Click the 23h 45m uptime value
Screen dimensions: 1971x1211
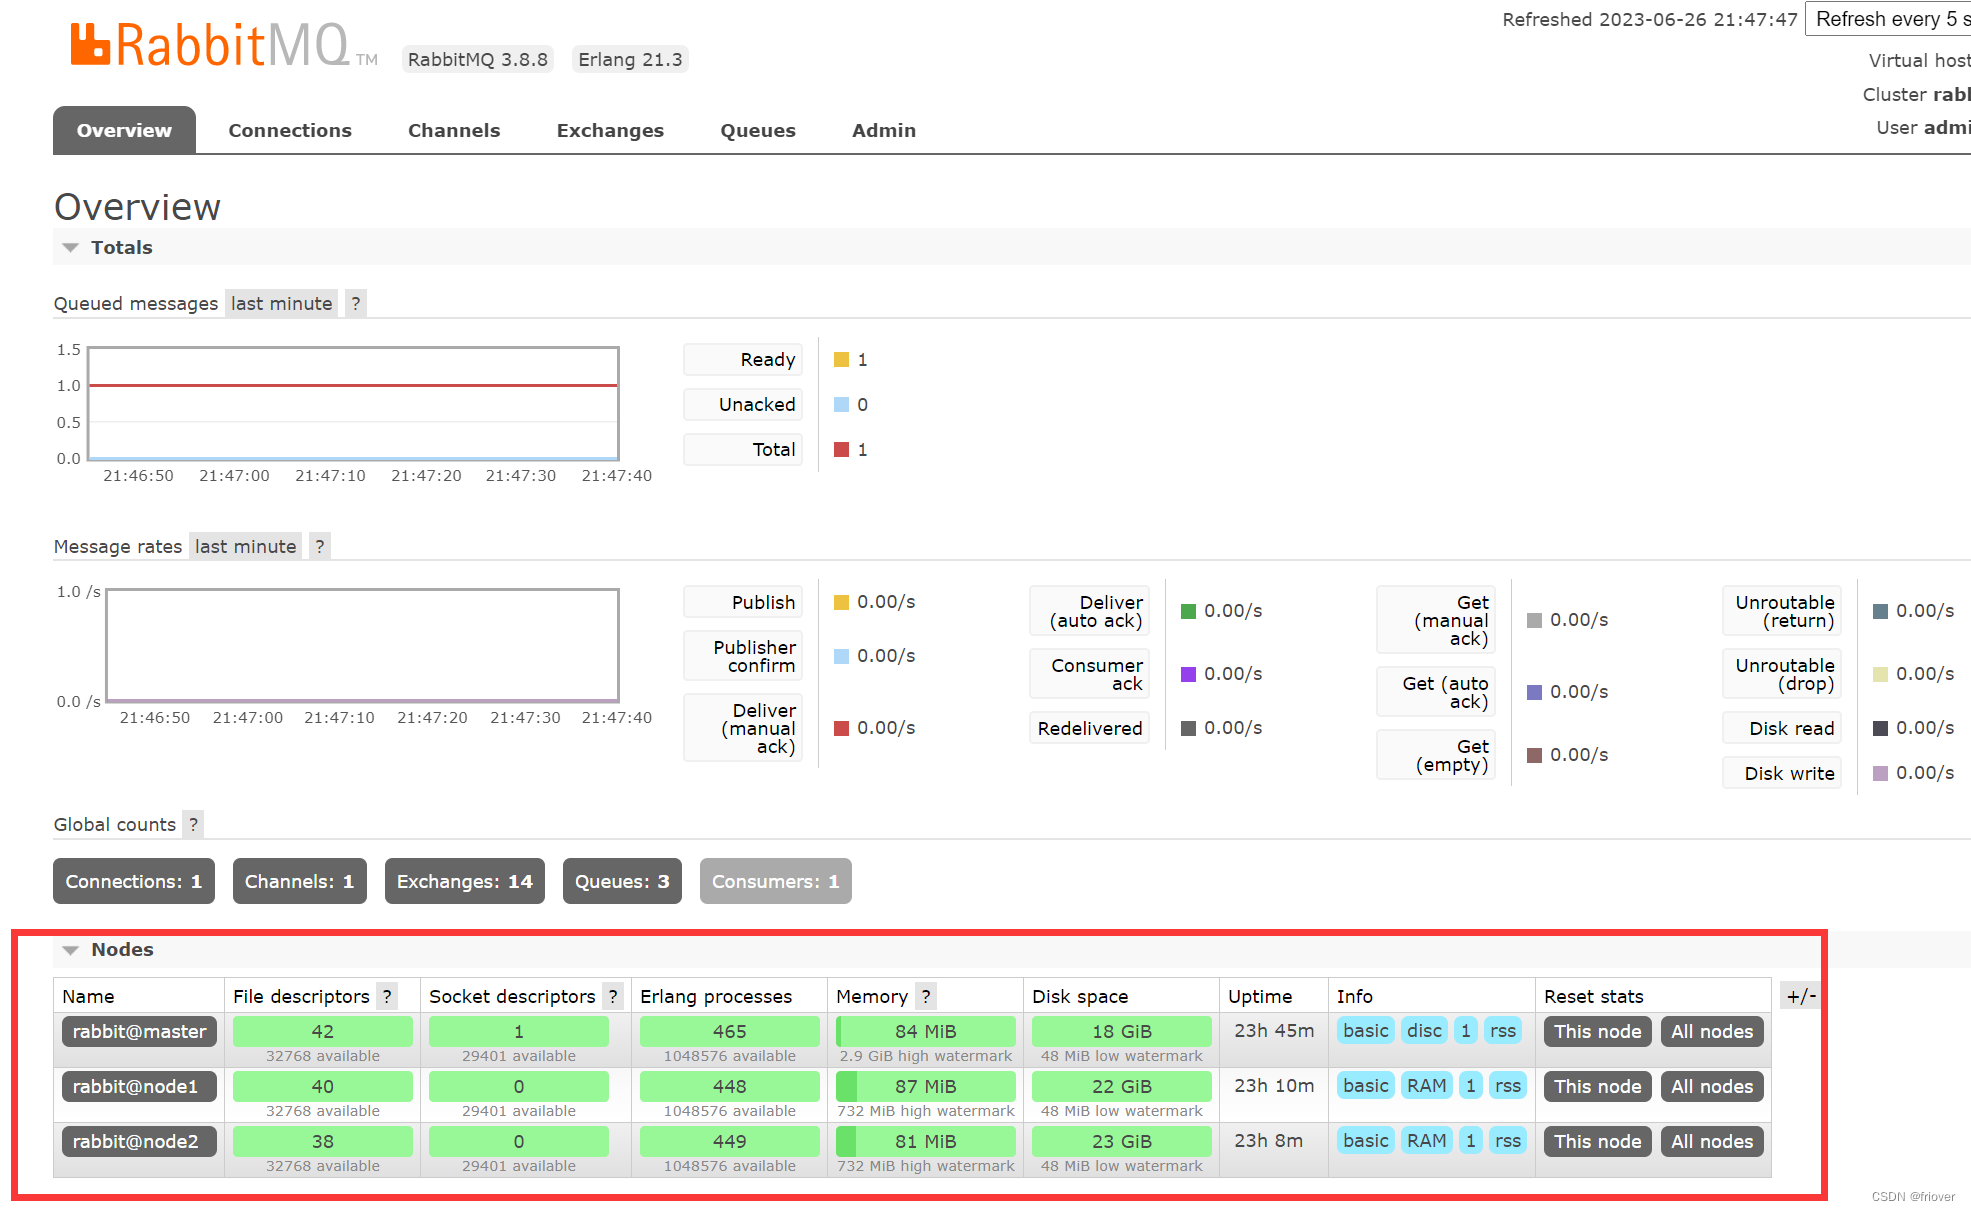1273,1030
